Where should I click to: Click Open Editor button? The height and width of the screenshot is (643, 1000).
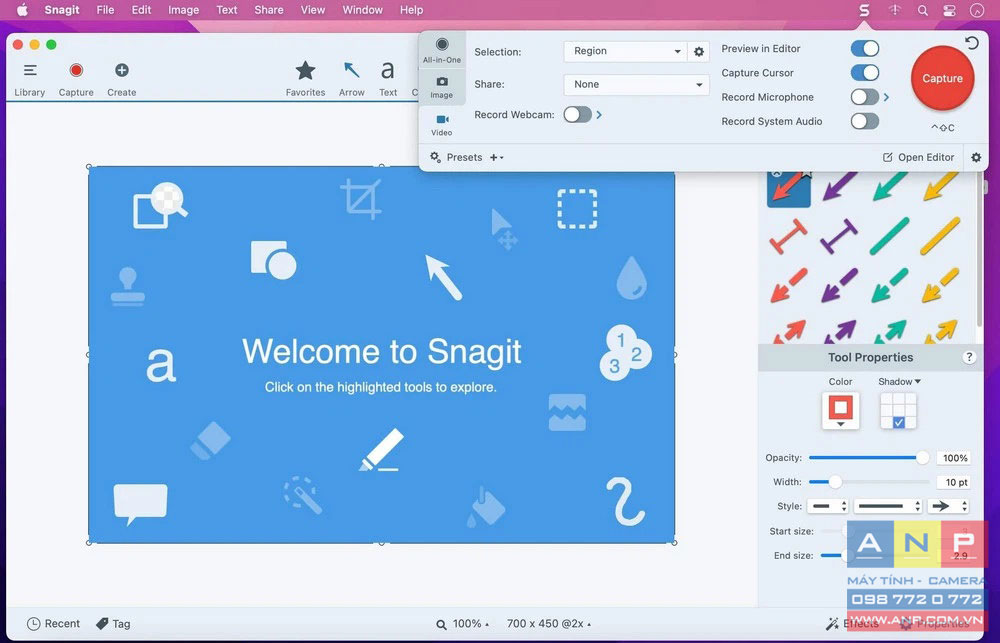pos(918,157)
